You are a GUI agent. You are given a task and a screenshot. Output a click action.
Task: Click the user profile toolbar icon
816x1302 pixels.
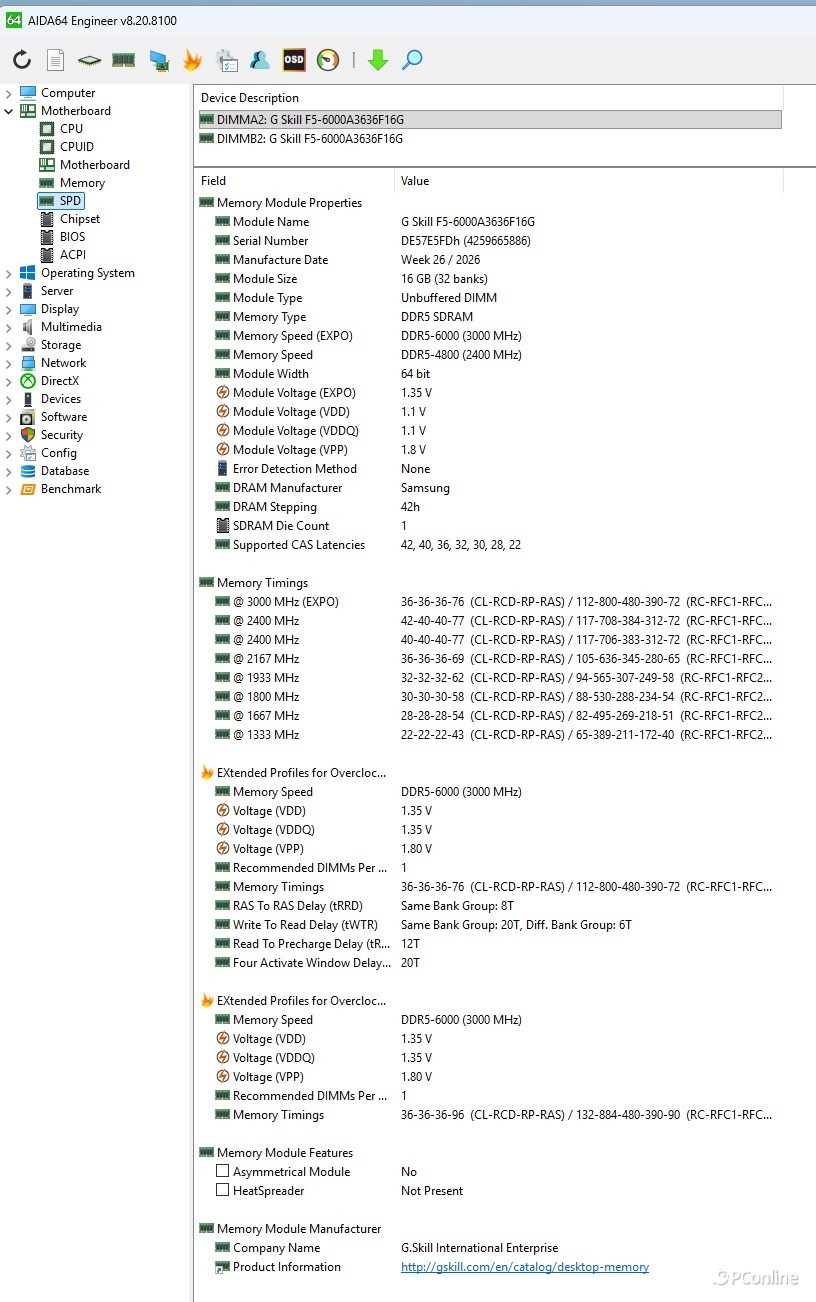260,60
